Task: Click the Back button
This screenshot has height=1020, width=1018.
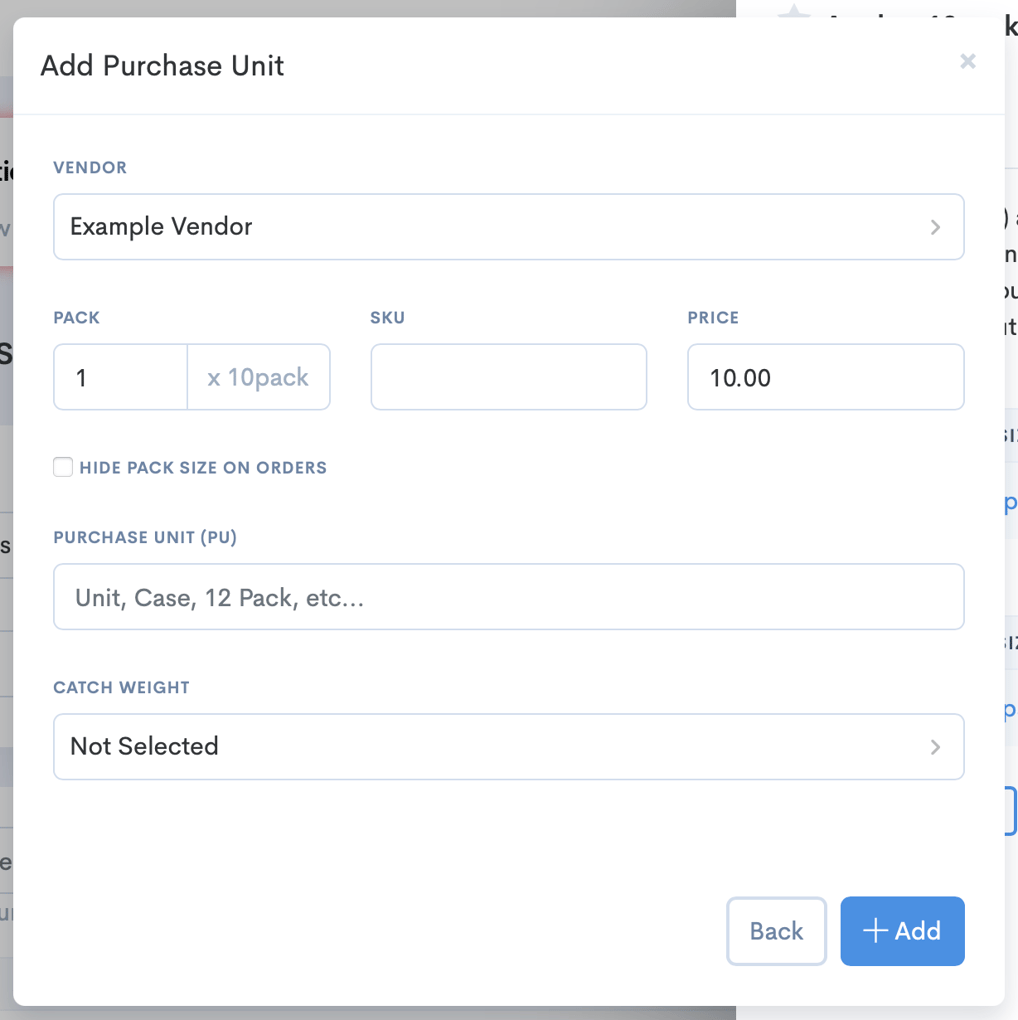Action: tap(776, 931)
